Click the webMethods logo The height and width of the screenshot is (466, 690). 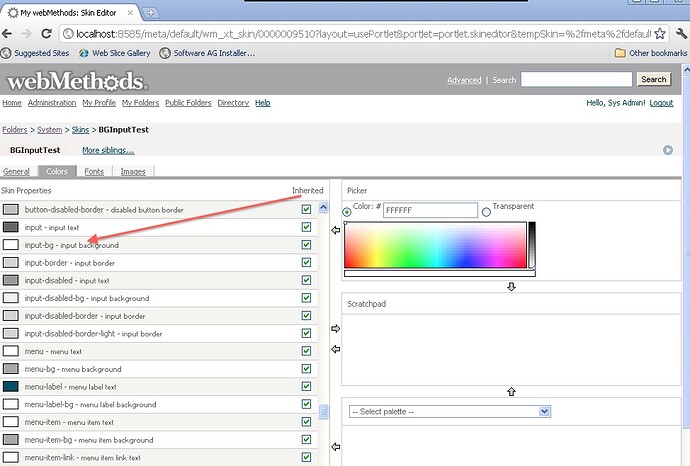click(77, 81)
